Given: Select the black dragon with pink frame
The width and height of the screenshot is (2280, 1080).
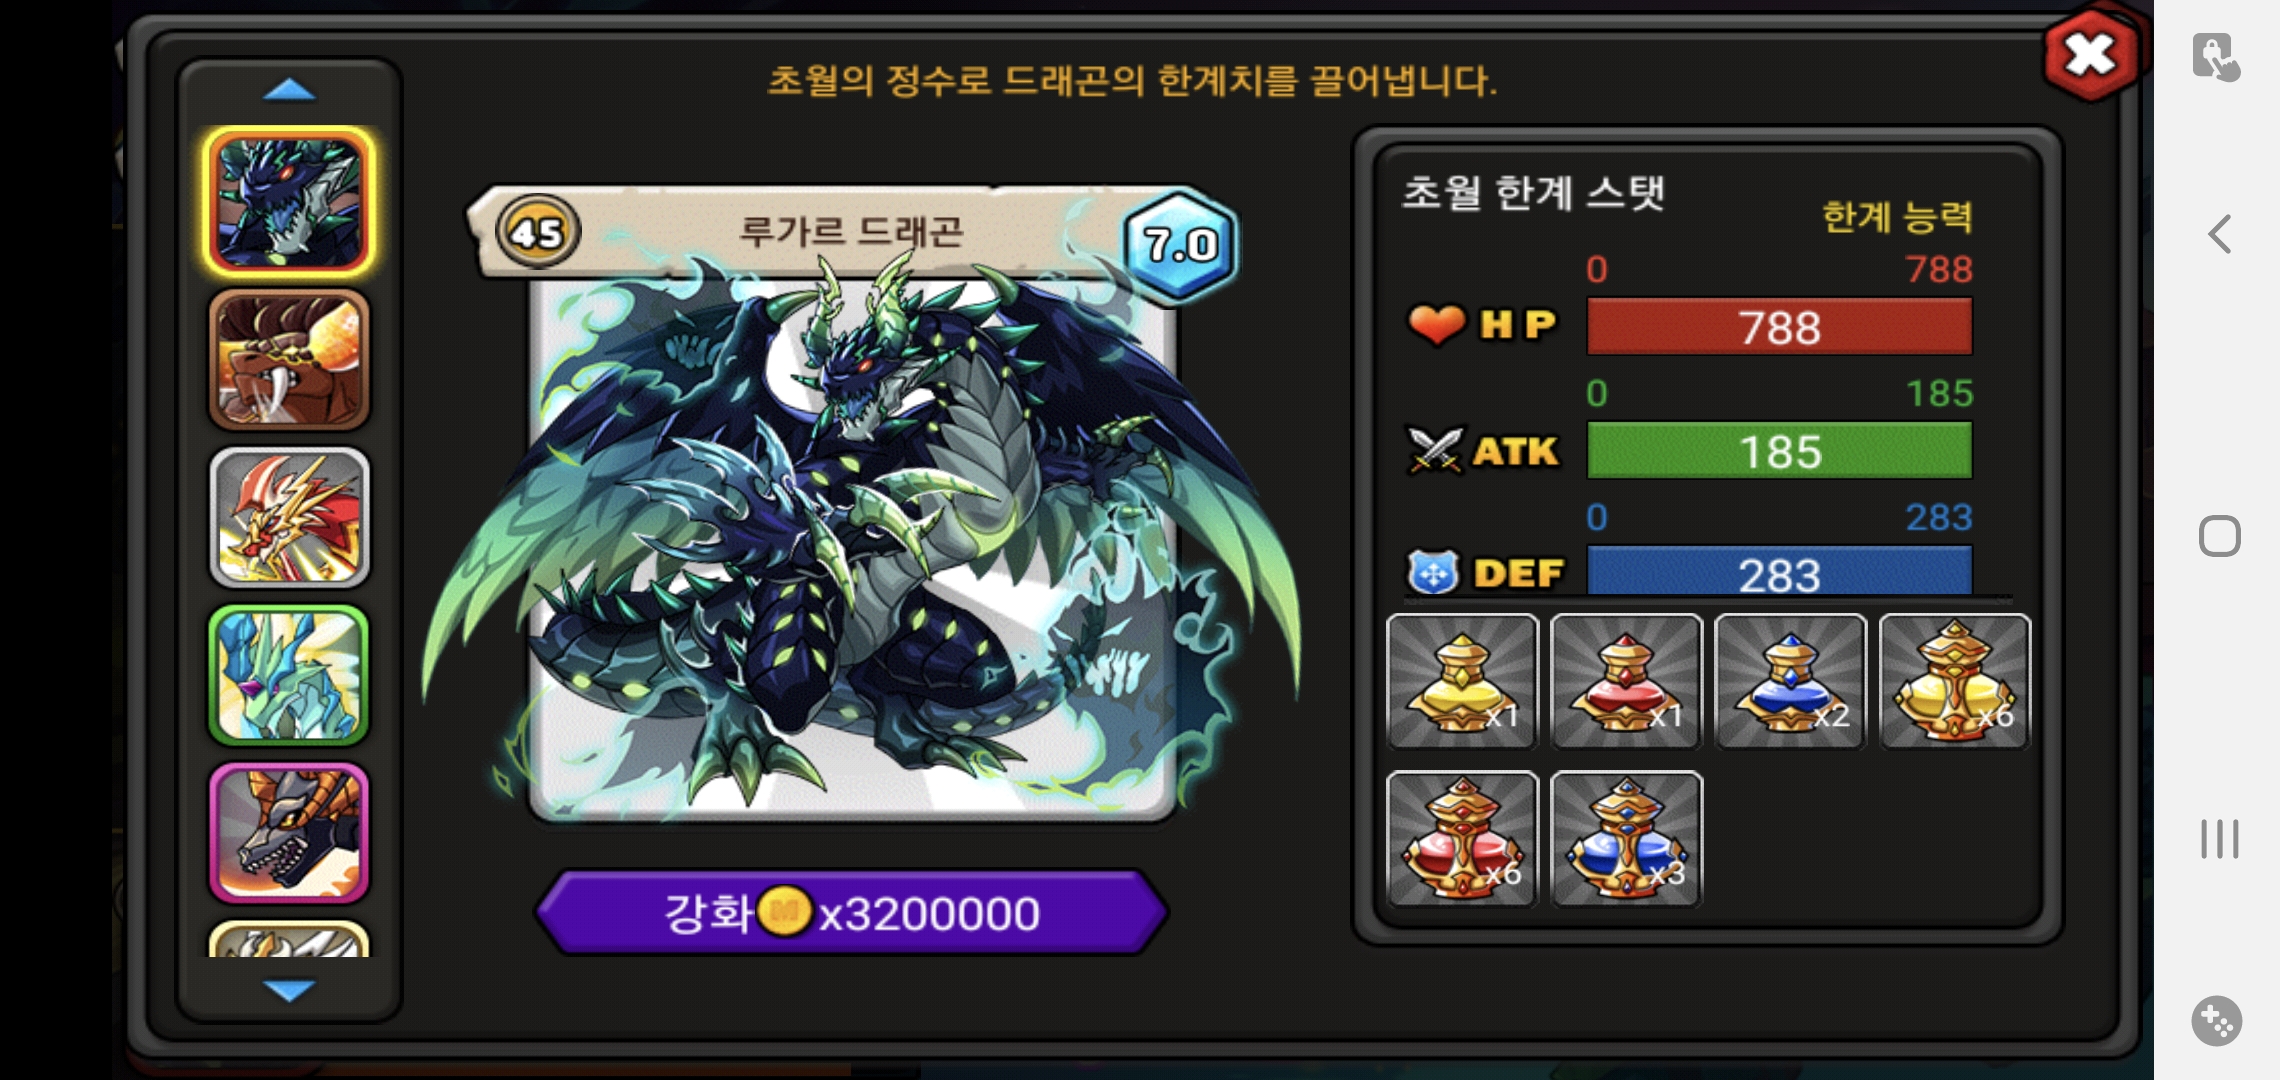Looking at the screenshot, I should (289, 833).
